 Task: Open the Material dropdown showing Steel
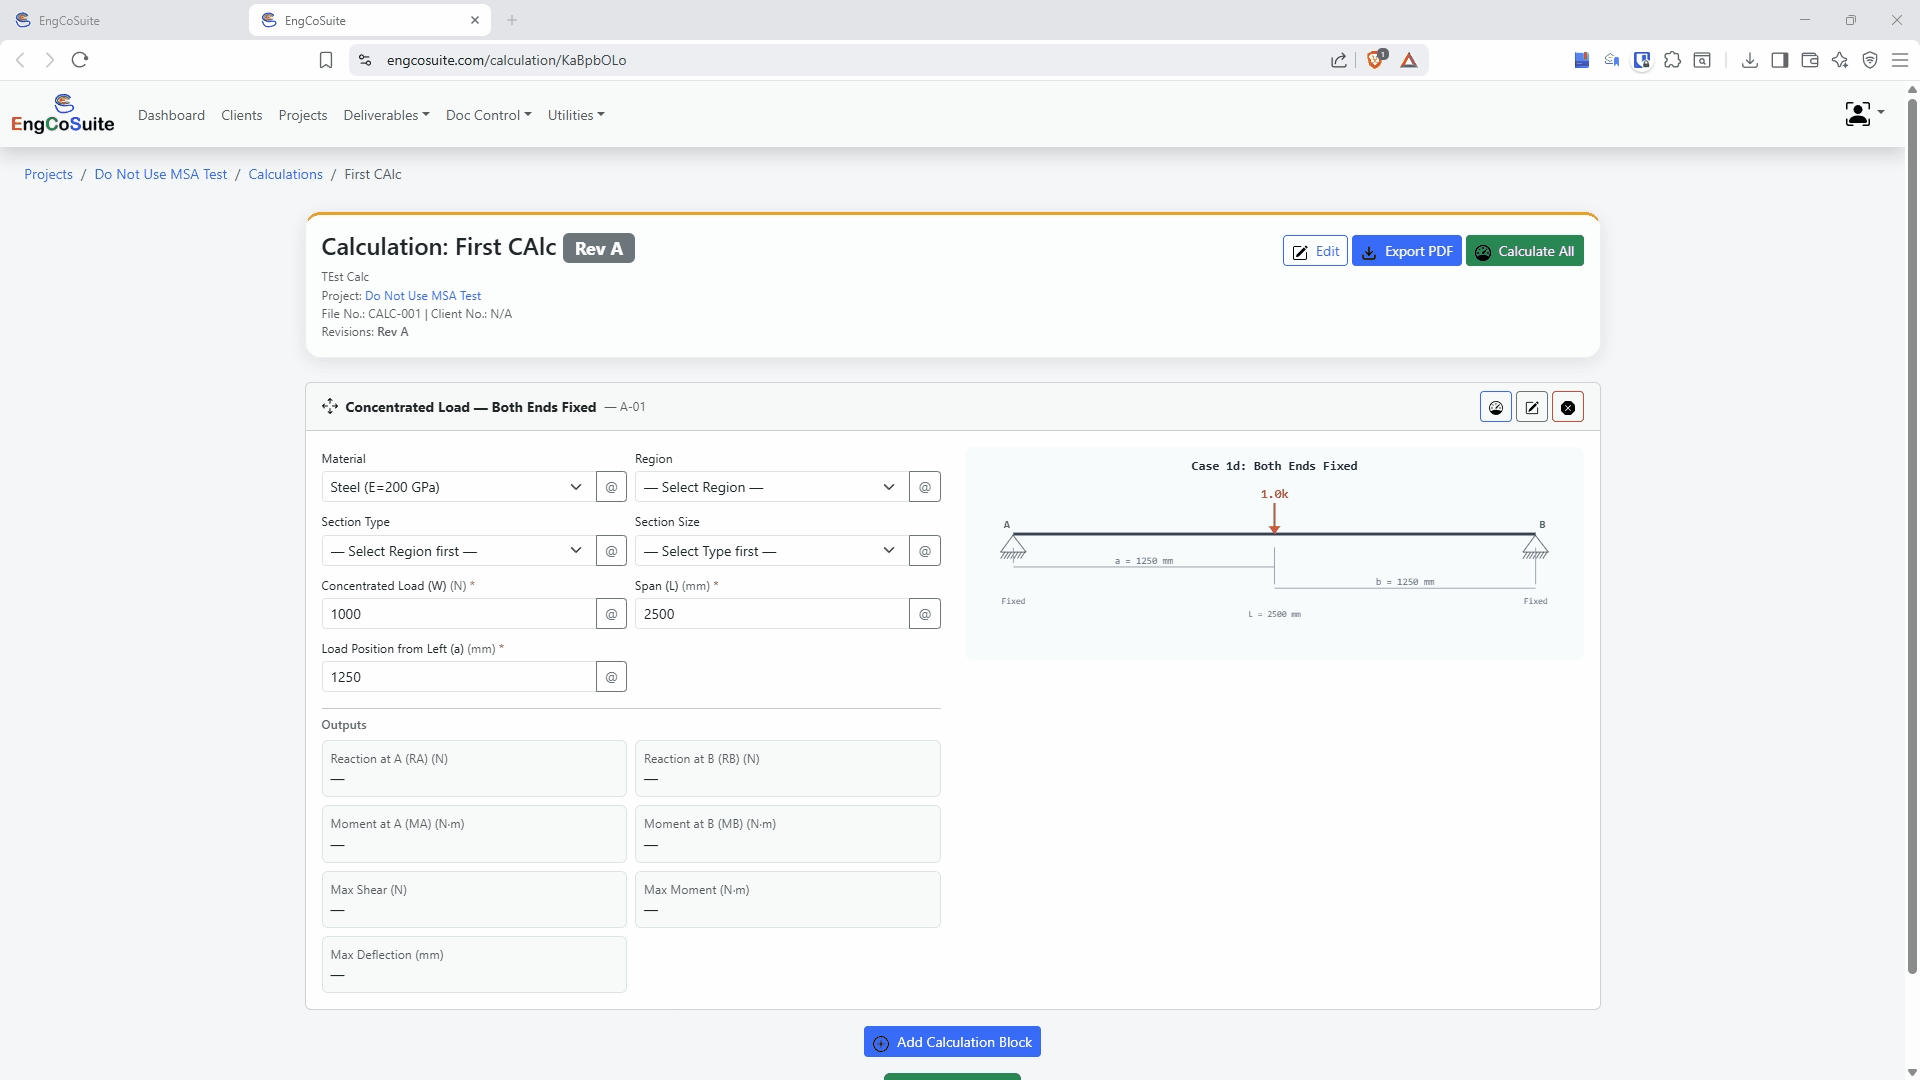pos(456,487)
